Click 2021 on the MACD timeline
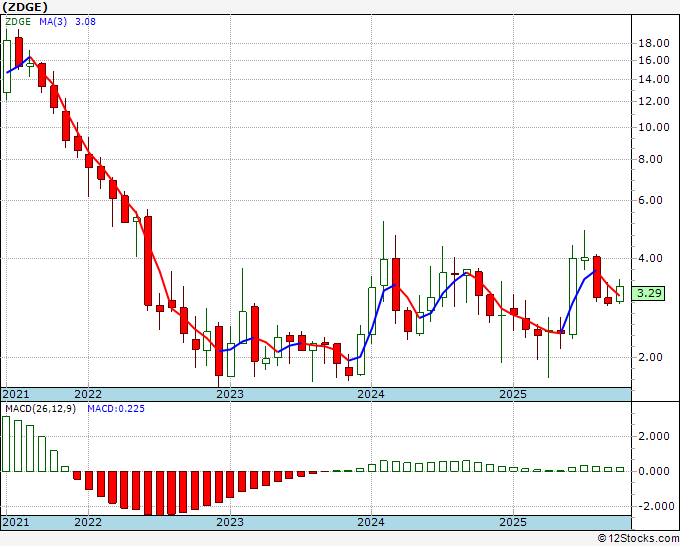The height and width of the screenshot is (546, 680). (x=16, y=522)
